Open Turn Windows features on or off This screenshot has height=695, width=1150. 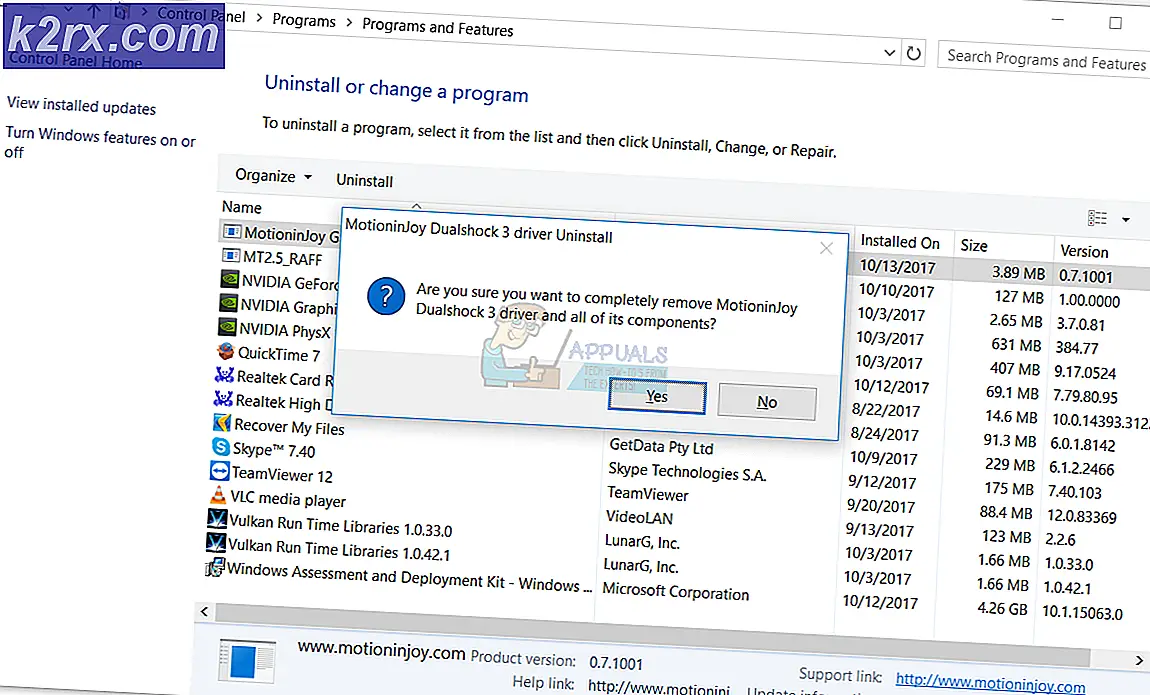click(100, 142)
